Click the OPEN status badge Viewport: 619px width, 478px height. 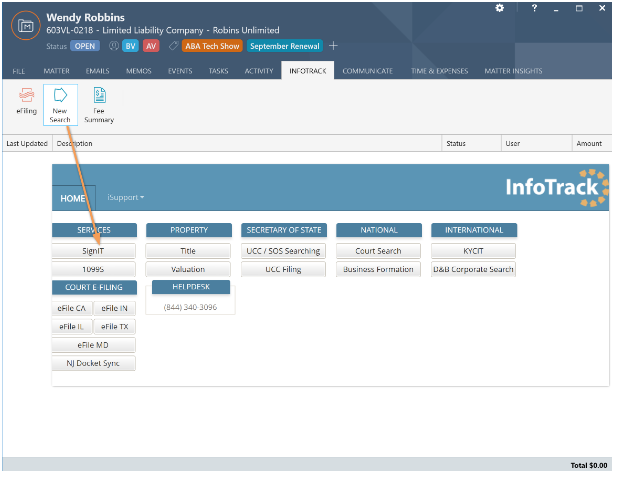85,46
